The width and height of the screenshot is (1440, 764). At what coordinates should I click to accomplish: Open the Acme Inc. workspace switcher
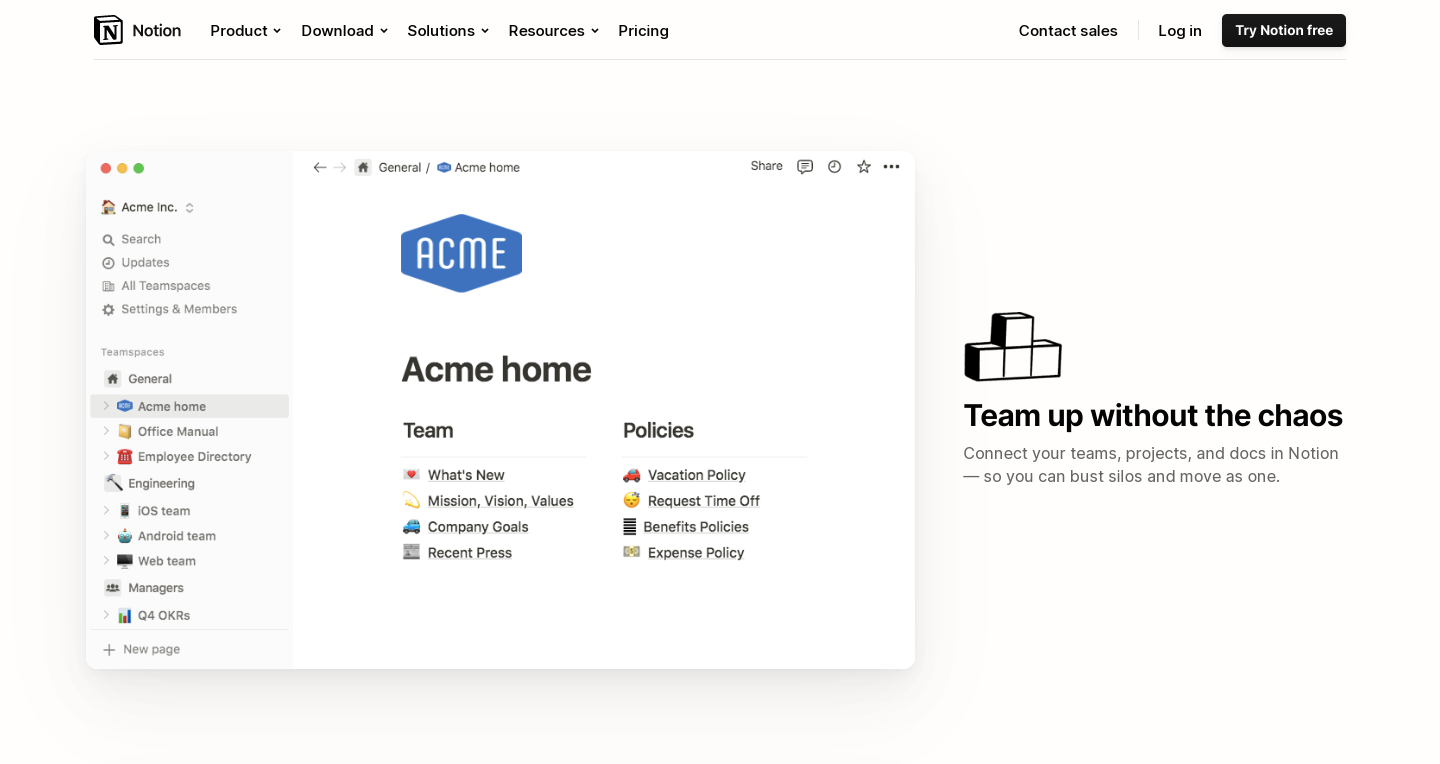148,207
